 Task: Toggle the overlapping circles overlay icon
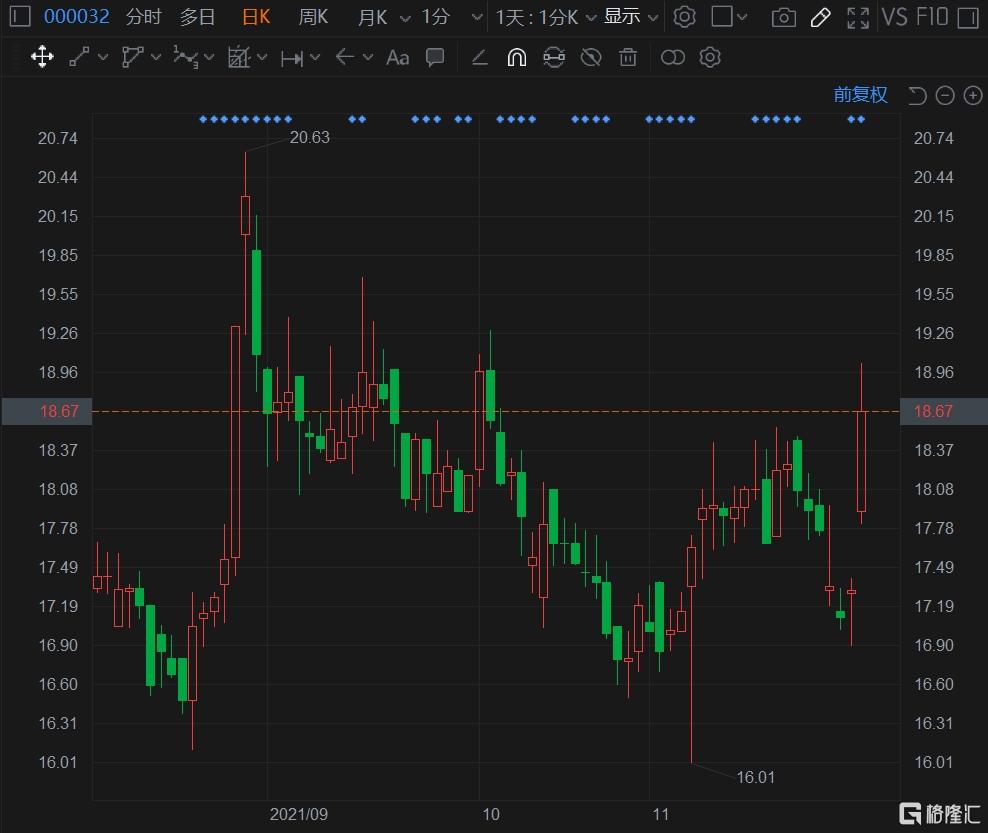pos(672,58)
